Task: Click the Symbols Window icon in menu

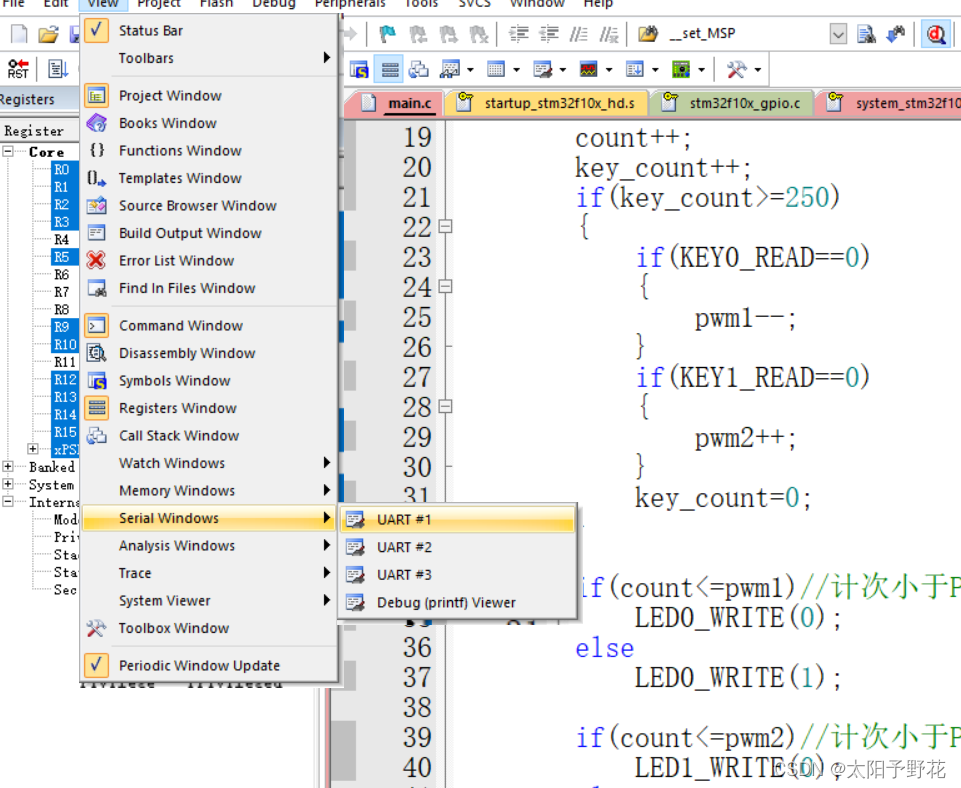Action: pyautogui.click(x=96, y=381)
